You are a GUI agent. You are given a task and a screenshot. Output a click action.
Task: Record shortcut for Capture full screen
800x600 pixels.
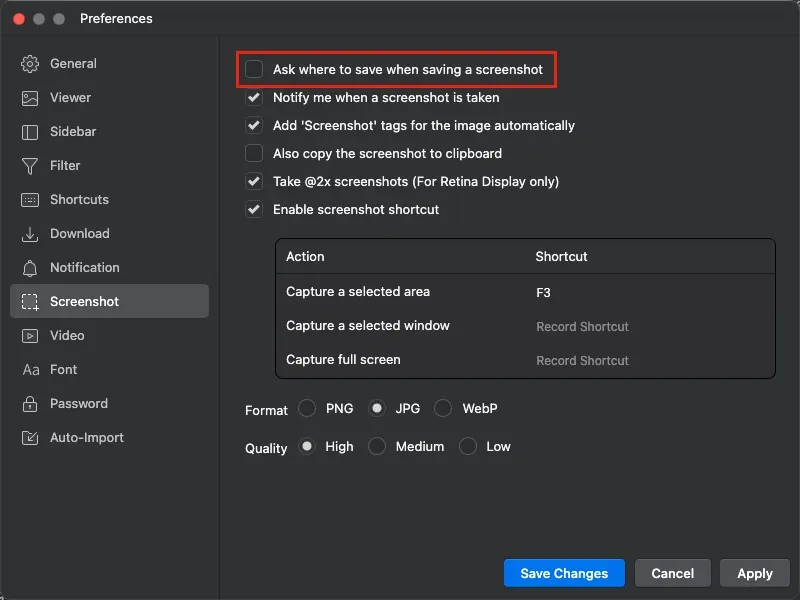[582, 361]
